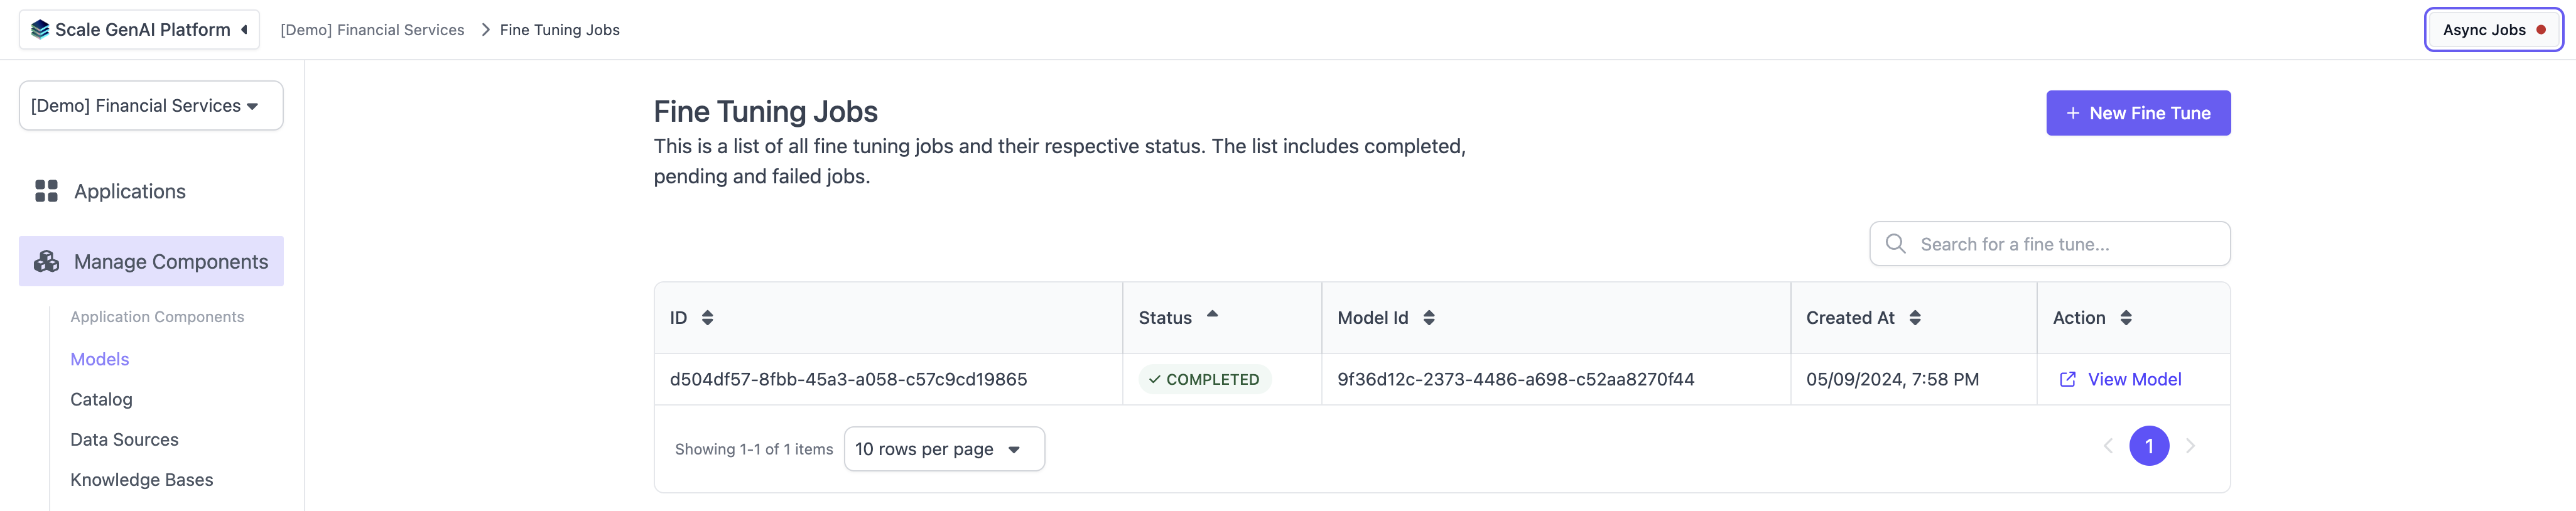Open Applications via its grid icon
Image resolution: width=2576 pixels, height=511 pixels.
[x=46, y=191]
